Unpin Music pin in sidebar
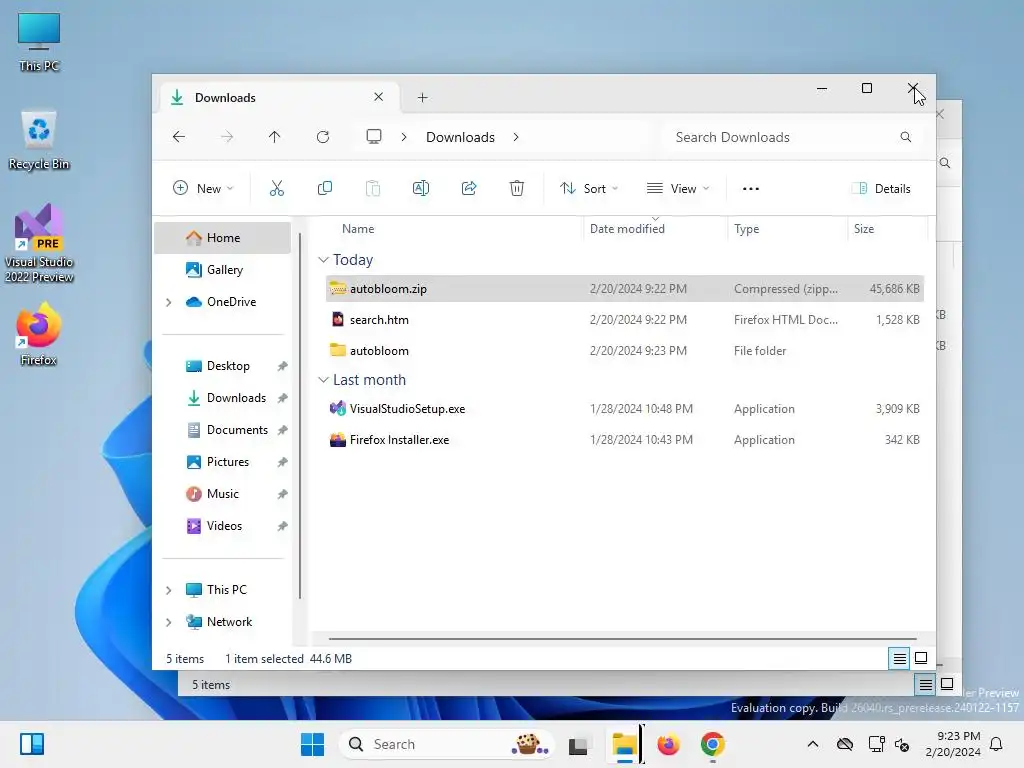 (282, 494)
